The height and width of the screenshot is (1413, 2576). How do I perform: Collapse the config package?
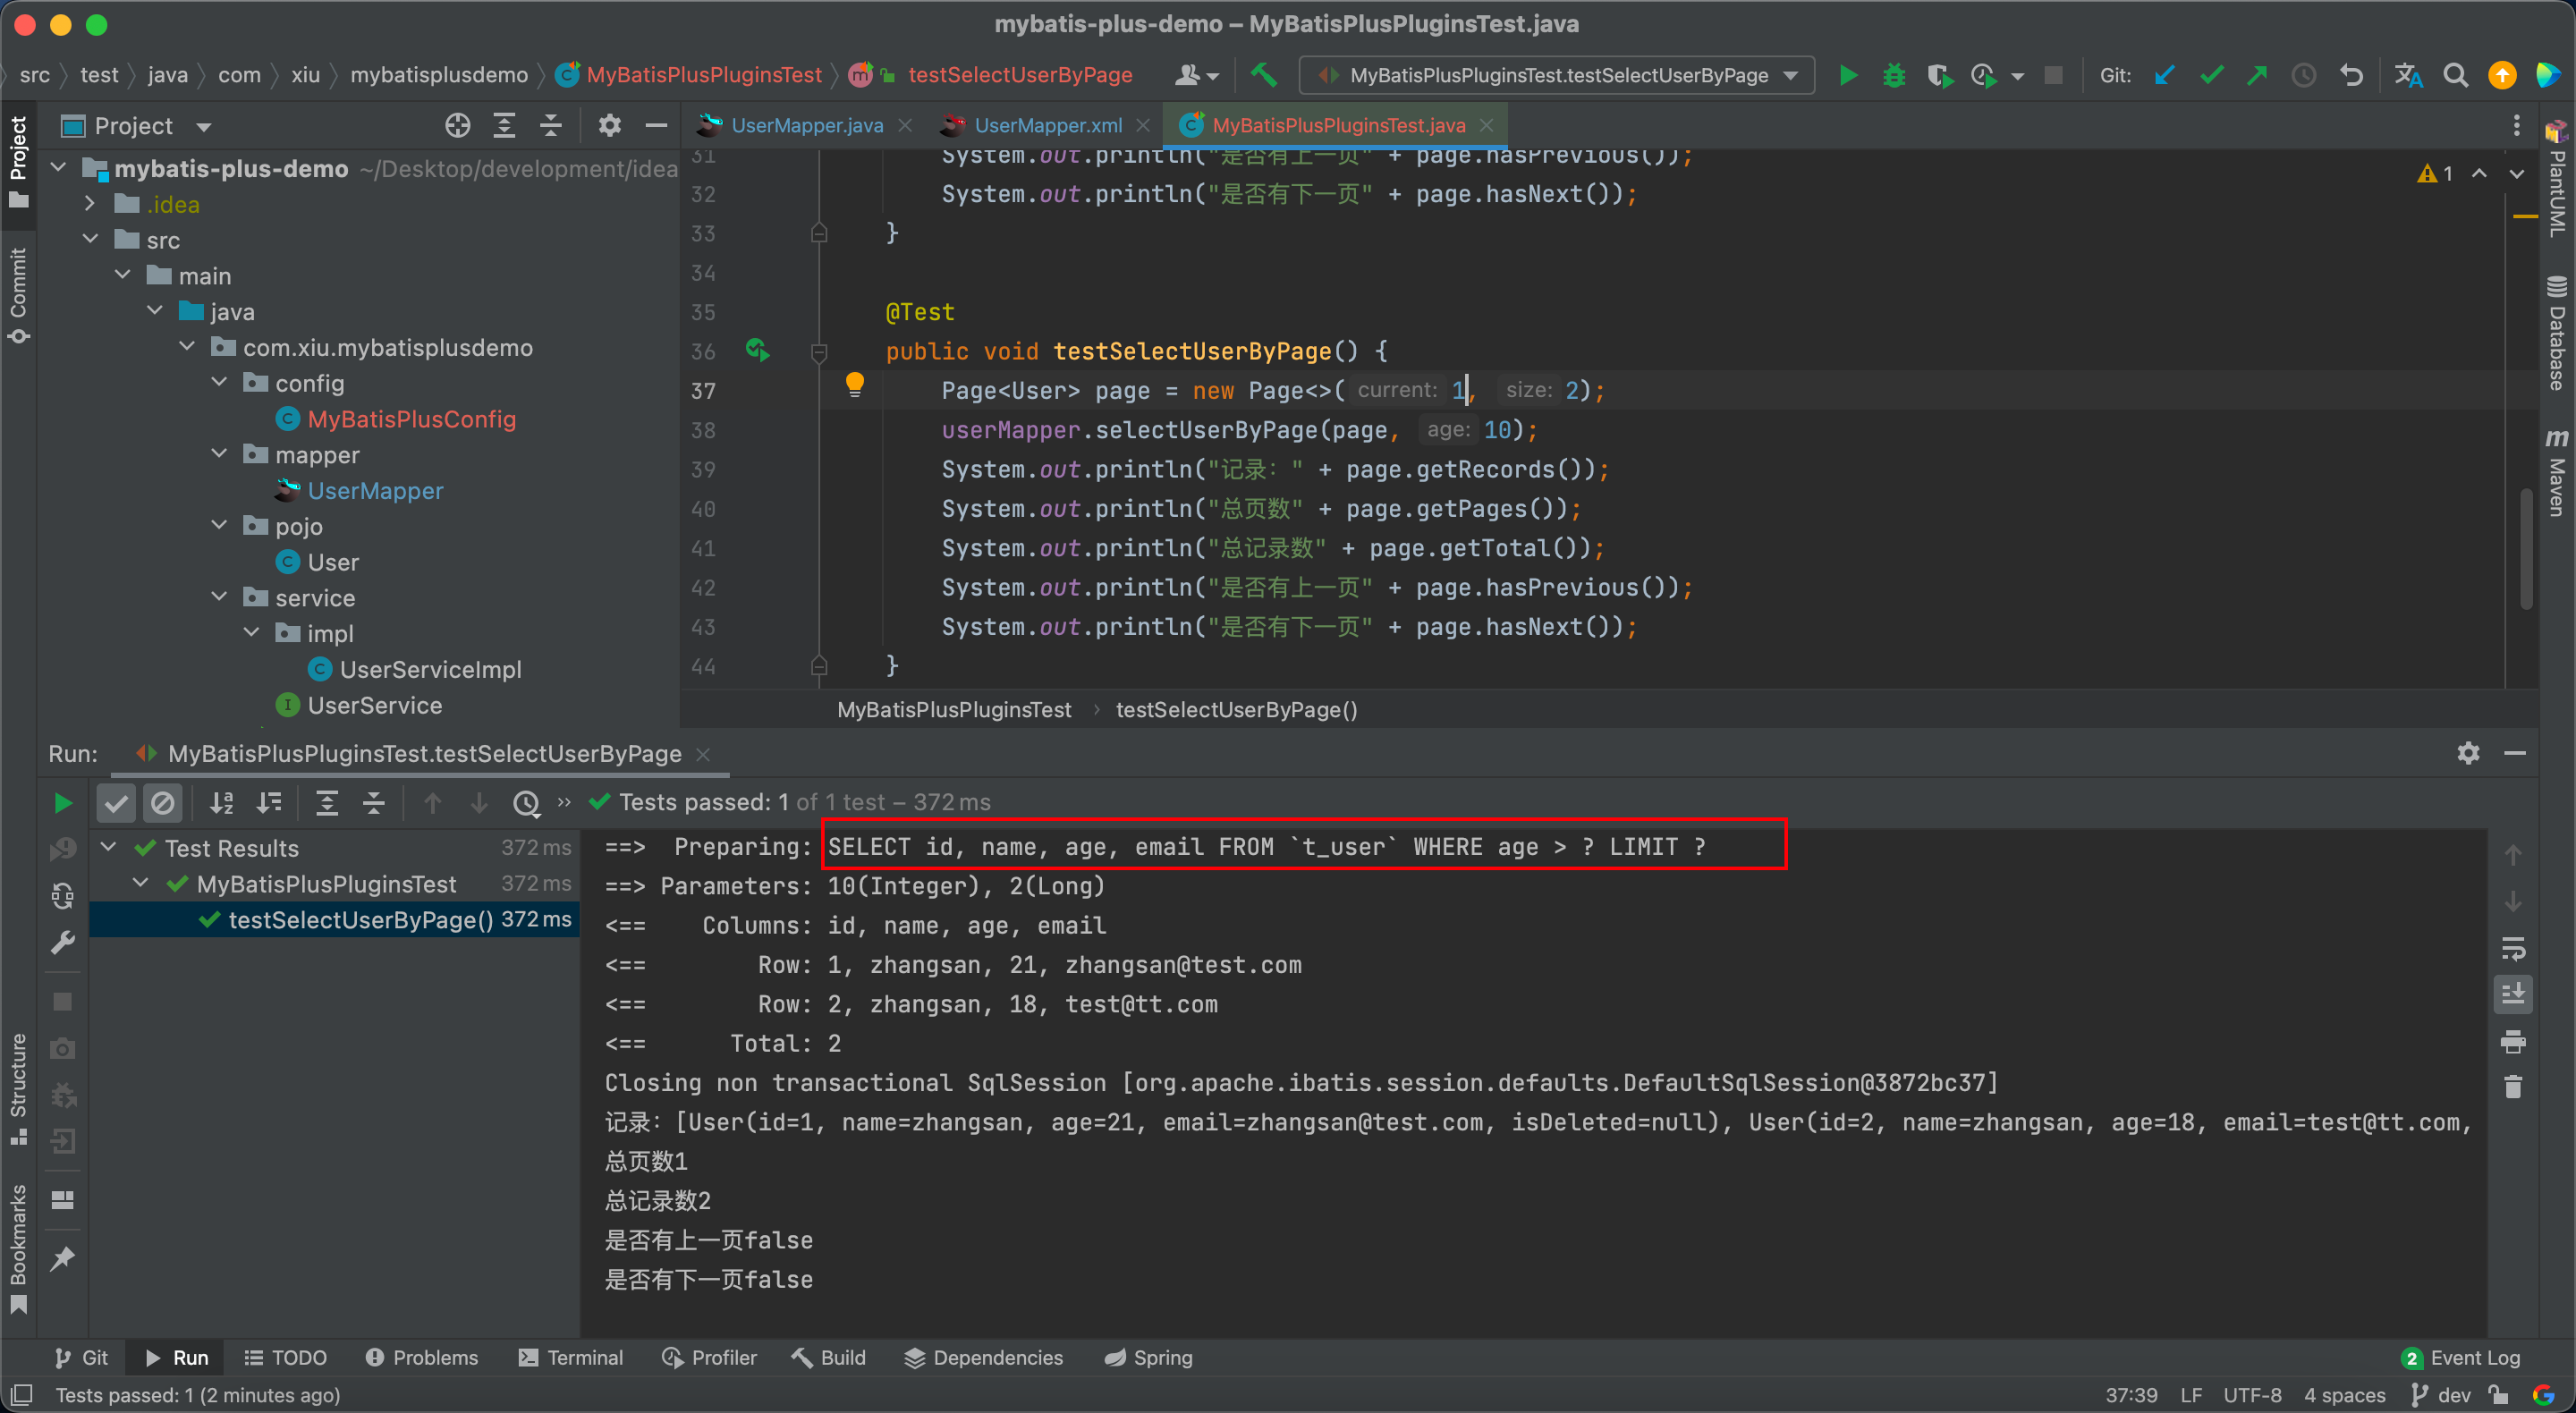coord(219,383)
